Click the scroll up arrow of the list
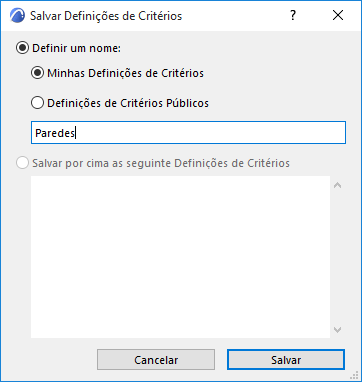This screenshot has height=382, width=362. [338, 185]
